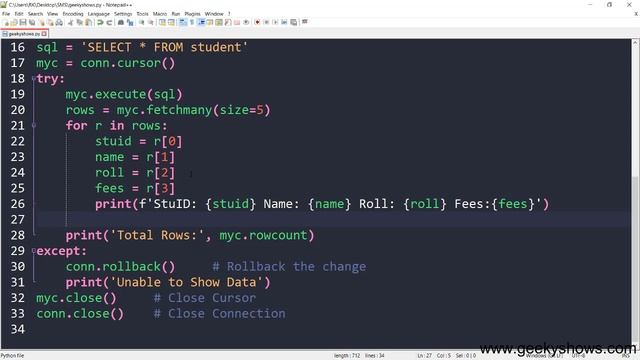Click the Paste toolbar icon

click(x=88, y=22)
